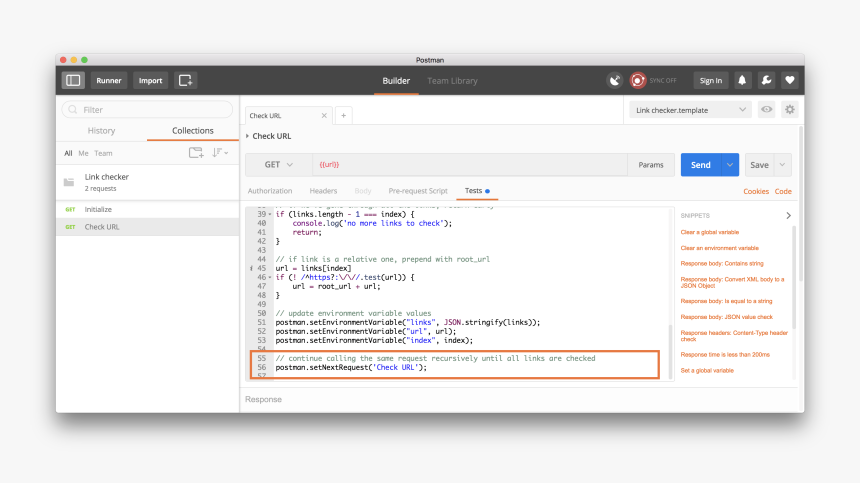Image resolution: width=860 pixels, height=483 pixels.
Task: Open the Headers tab
Action: click(323, 191)
